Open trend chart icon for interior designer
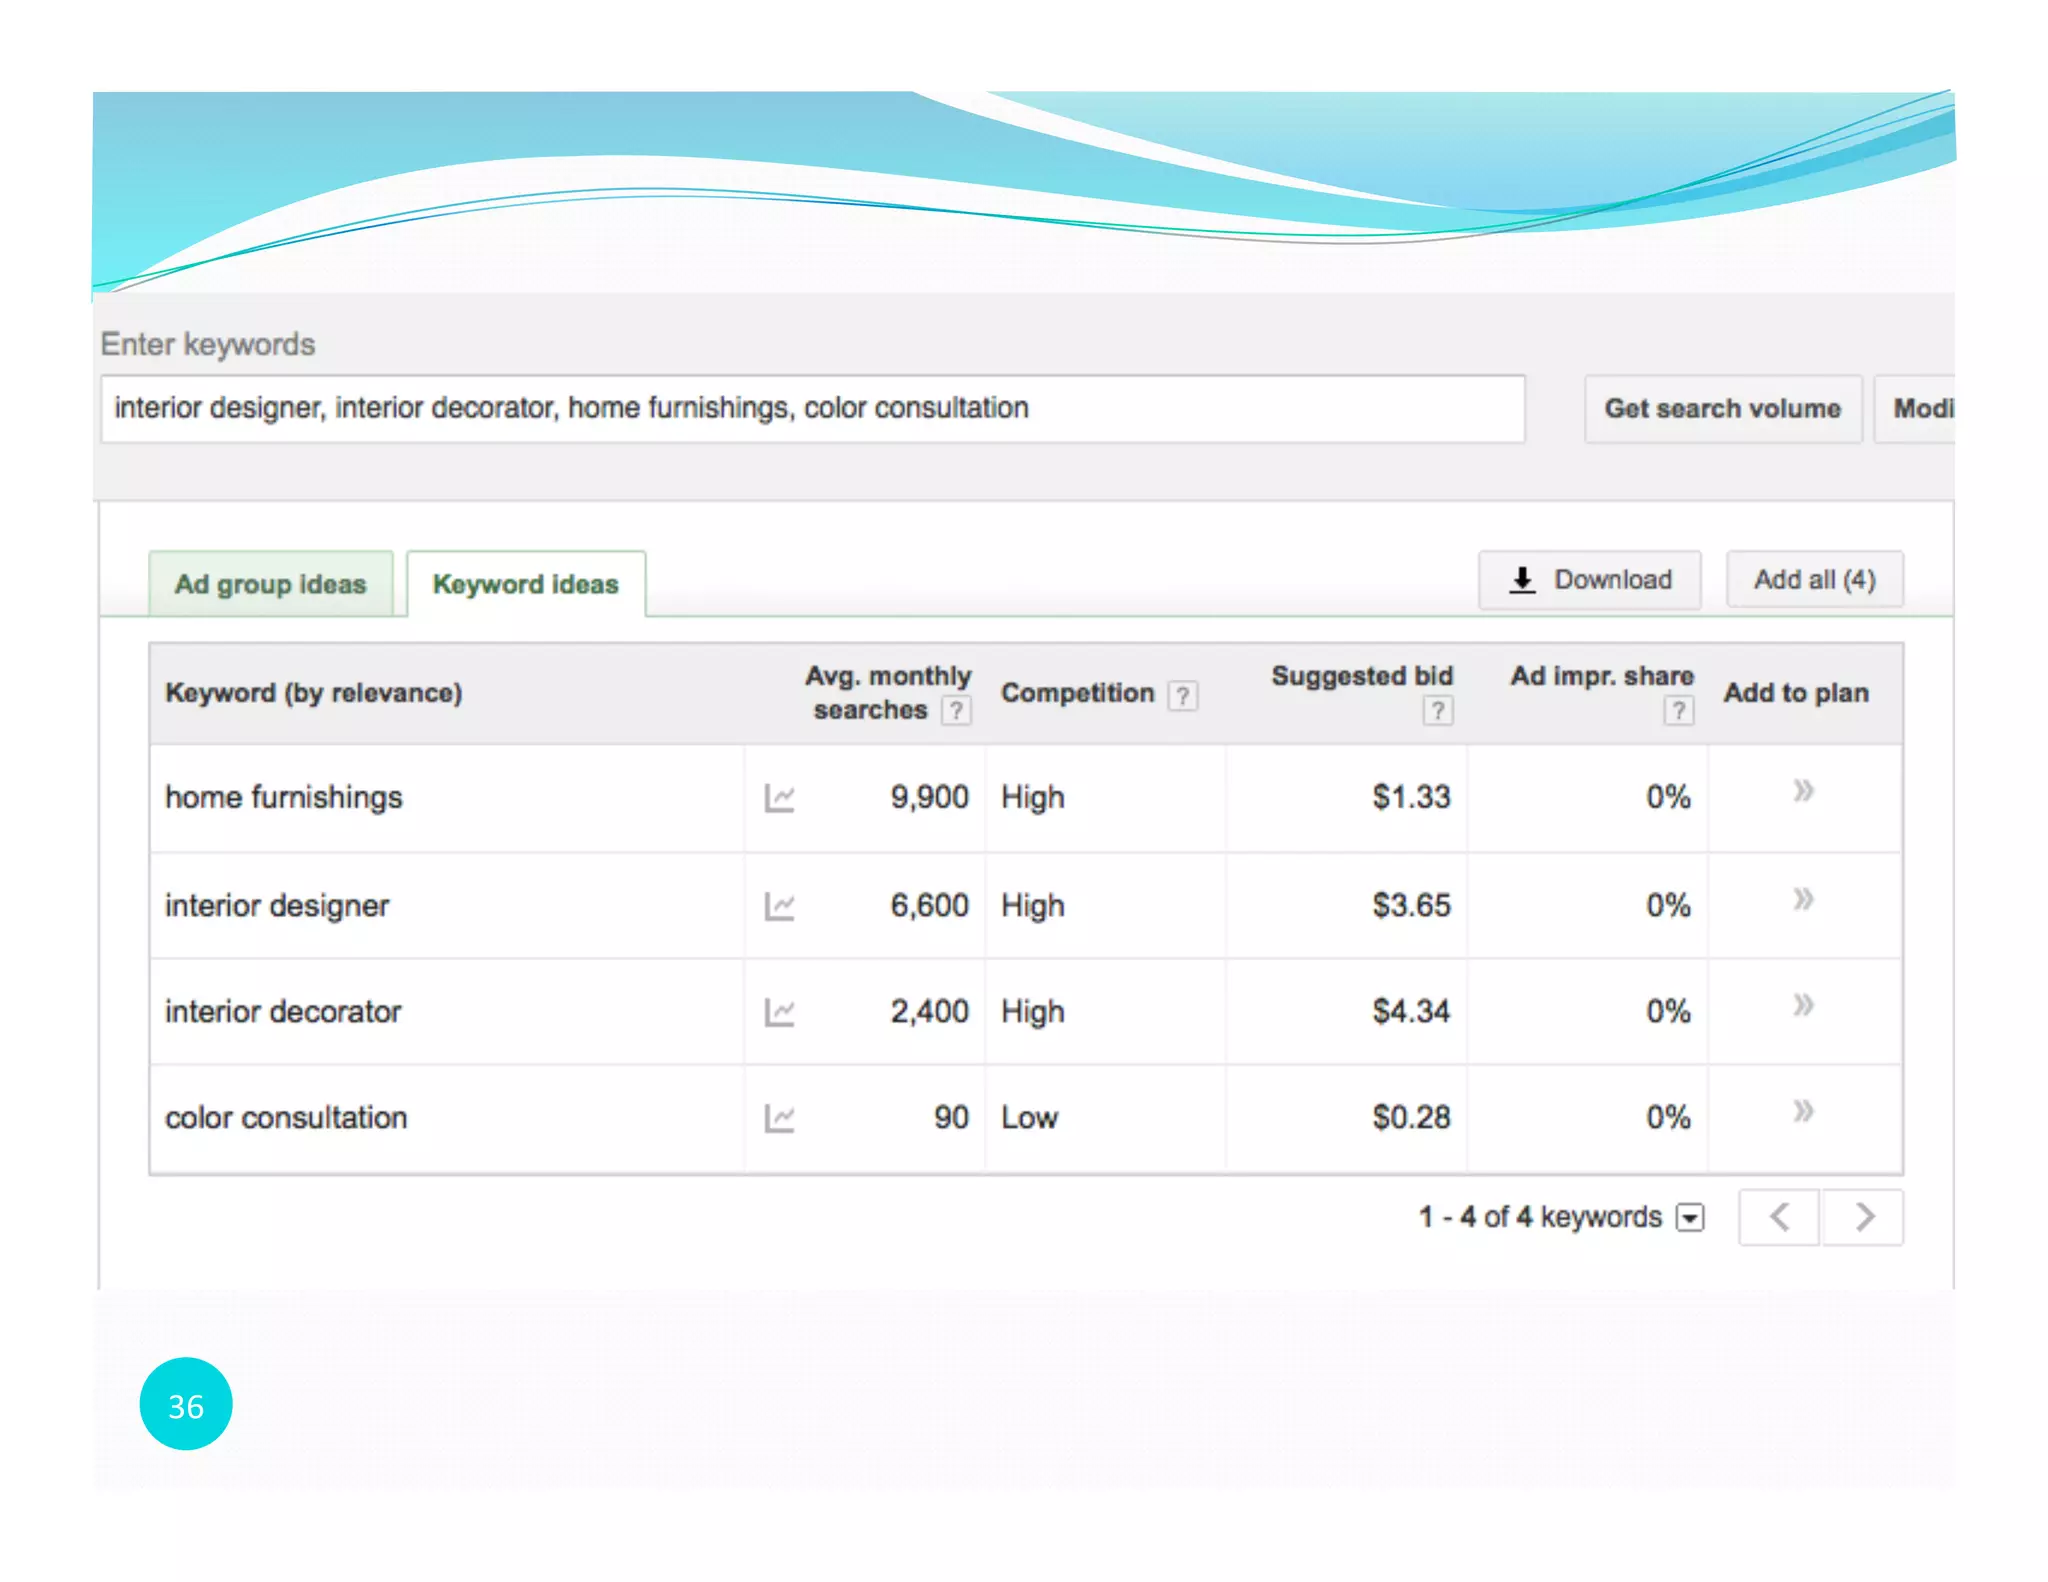The image size is (2048, 1582). coord(779,906)
